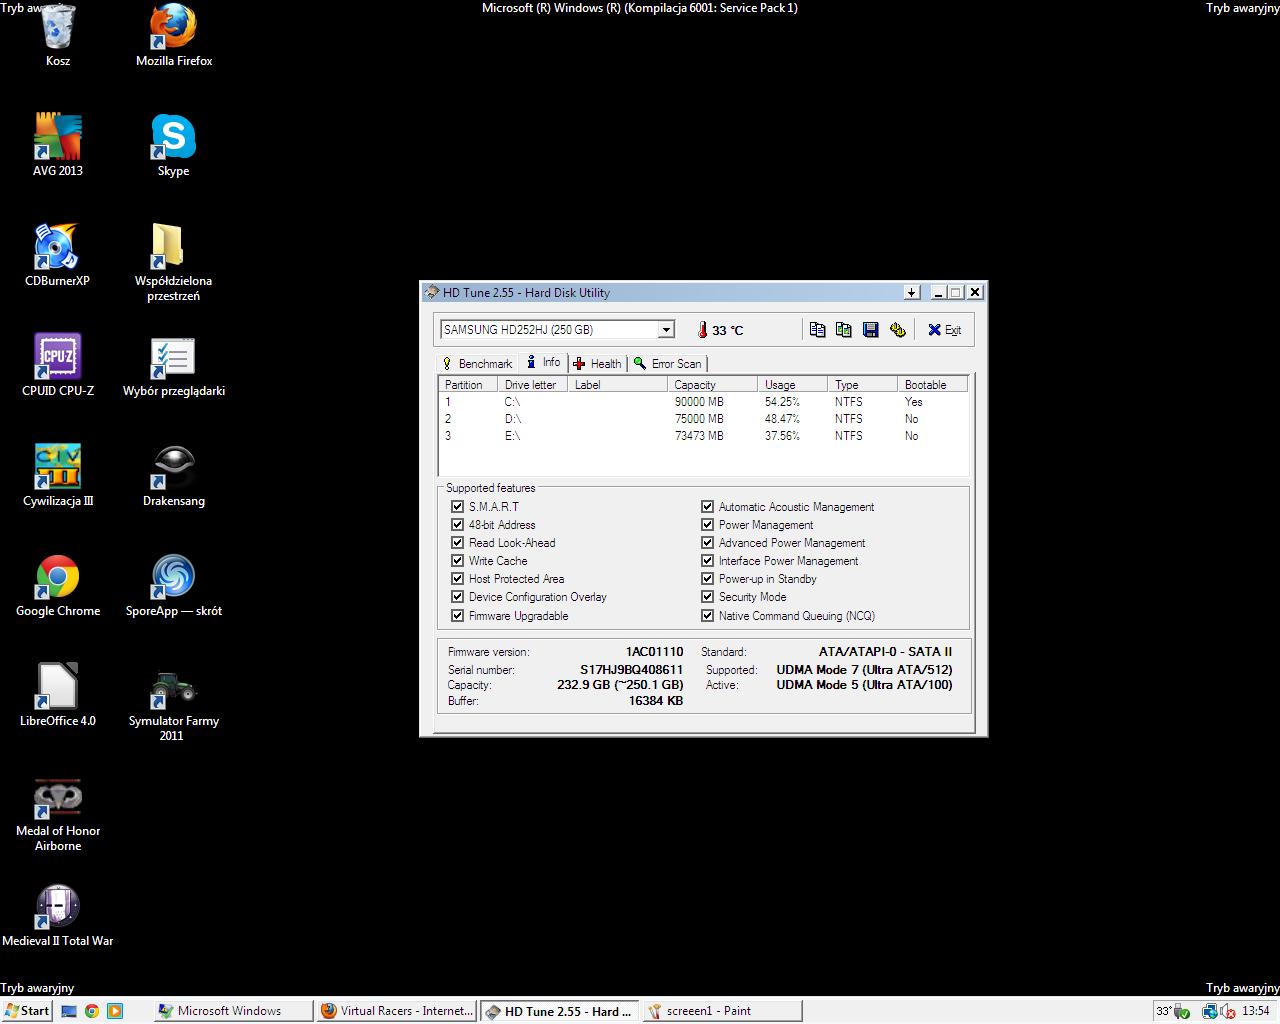Open Kosz recycle bin icon
The width and height of the screenshot is (1280, 1024).
[x=58, y=36]
